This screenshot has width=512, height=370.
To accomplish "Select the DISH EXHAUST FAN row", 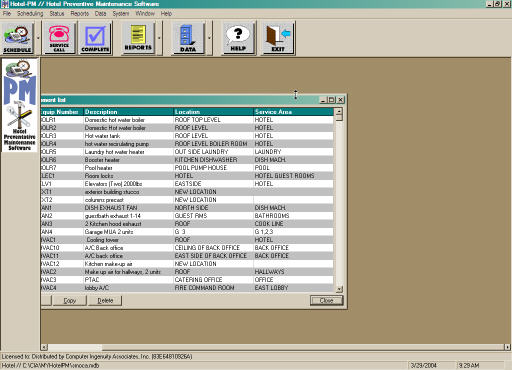I will click(187, 208).
